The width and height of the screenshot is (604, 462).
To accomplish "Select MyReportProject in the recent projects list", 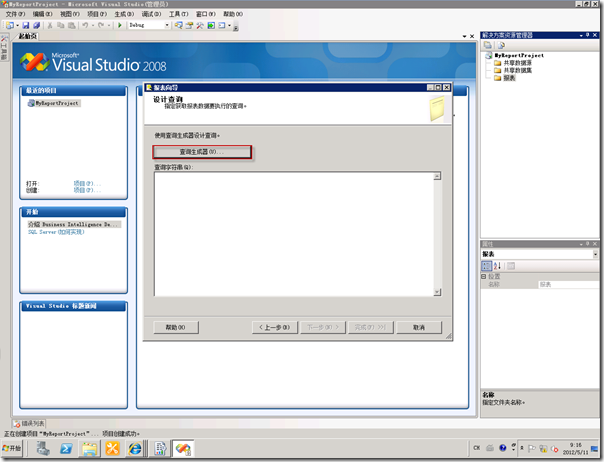I will (54, 103).
